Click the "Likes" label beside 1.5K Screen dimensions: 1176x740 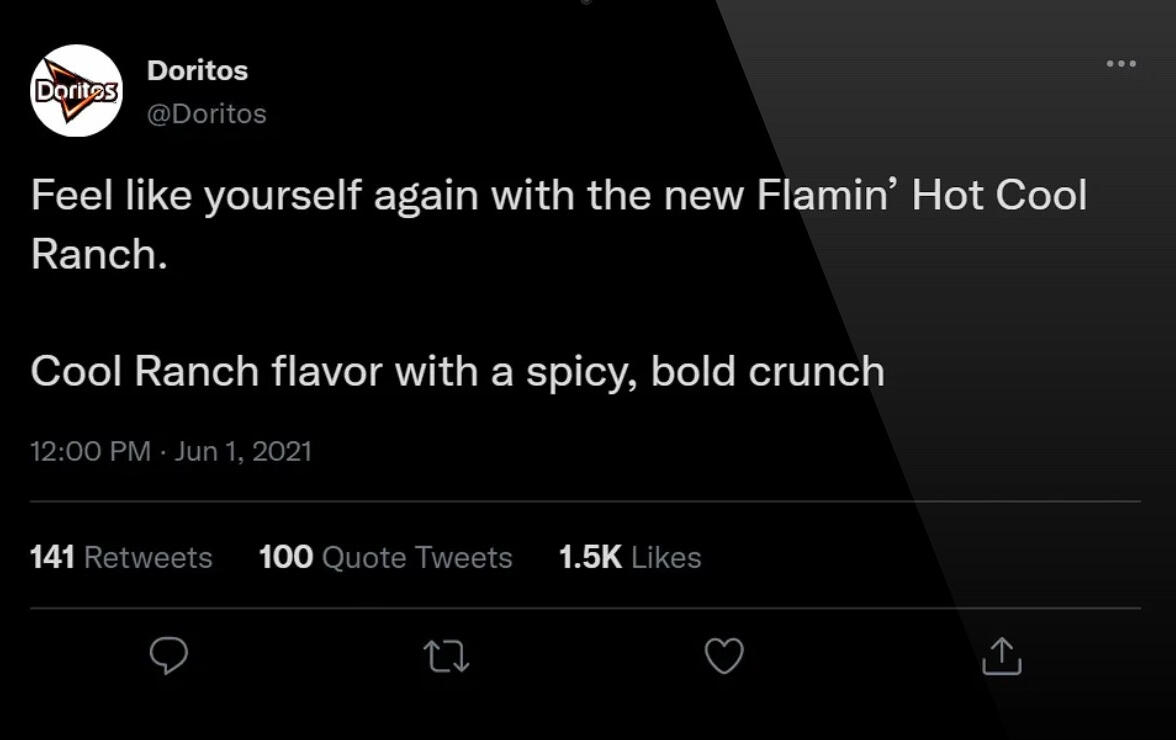click(x=666, y=557)
